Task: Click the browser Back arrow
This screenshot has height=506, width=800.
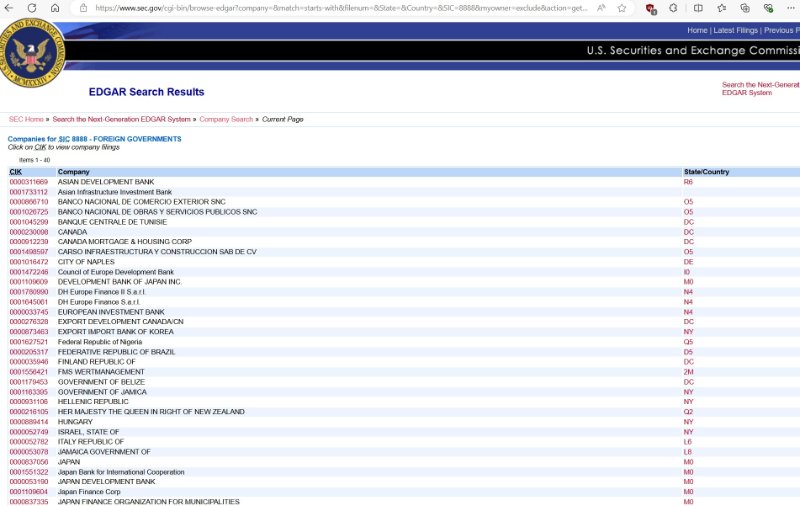Action: [x=9, y=8]
